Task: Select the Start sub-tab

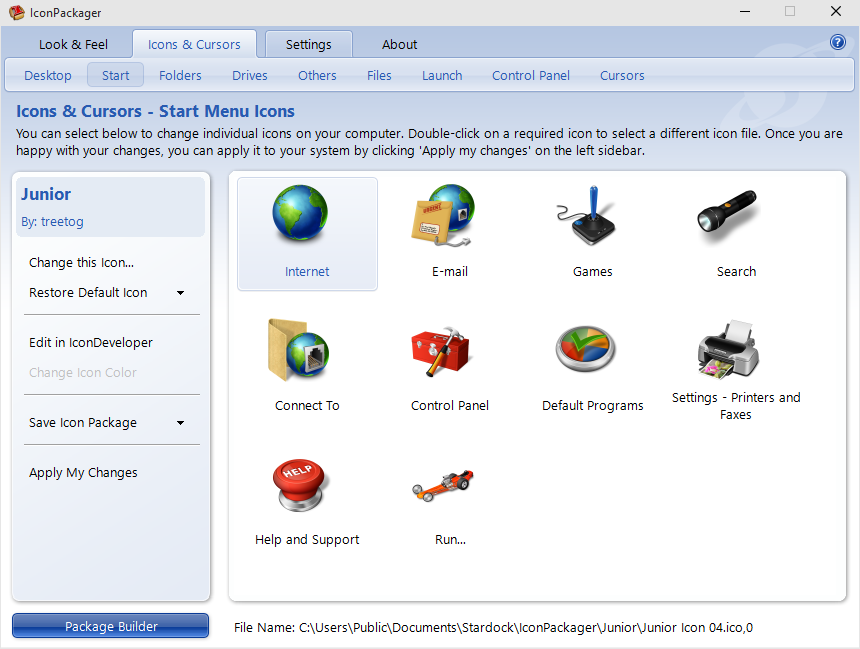Action: (116, 75)
